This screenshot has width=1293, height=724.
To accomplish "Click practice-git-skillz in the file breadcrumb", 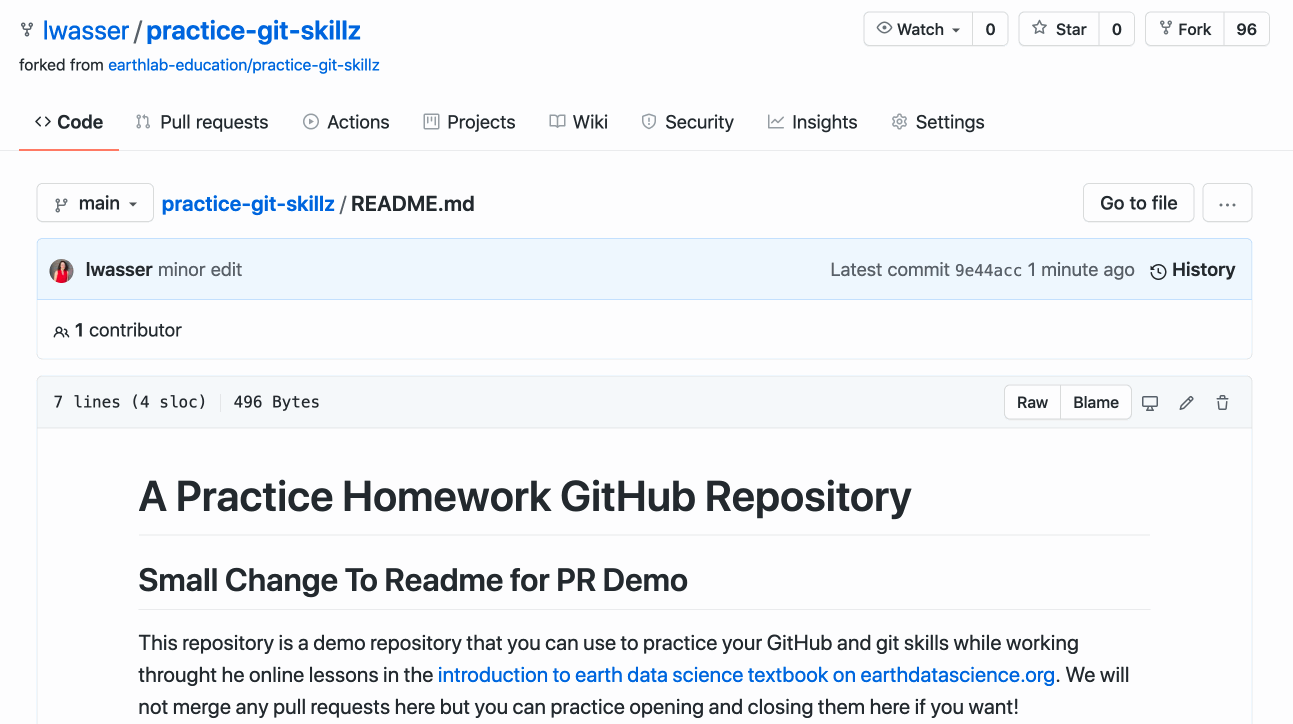I will click(248, 204).
